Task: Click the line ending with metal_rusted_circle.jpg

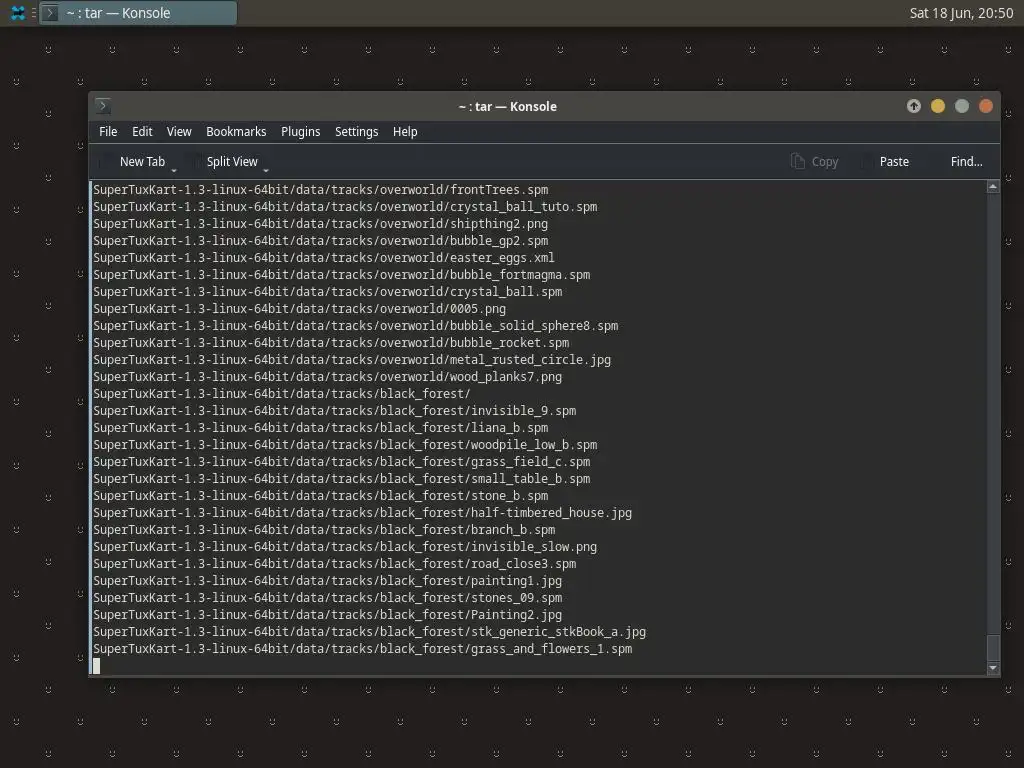Action: point(352,360)
